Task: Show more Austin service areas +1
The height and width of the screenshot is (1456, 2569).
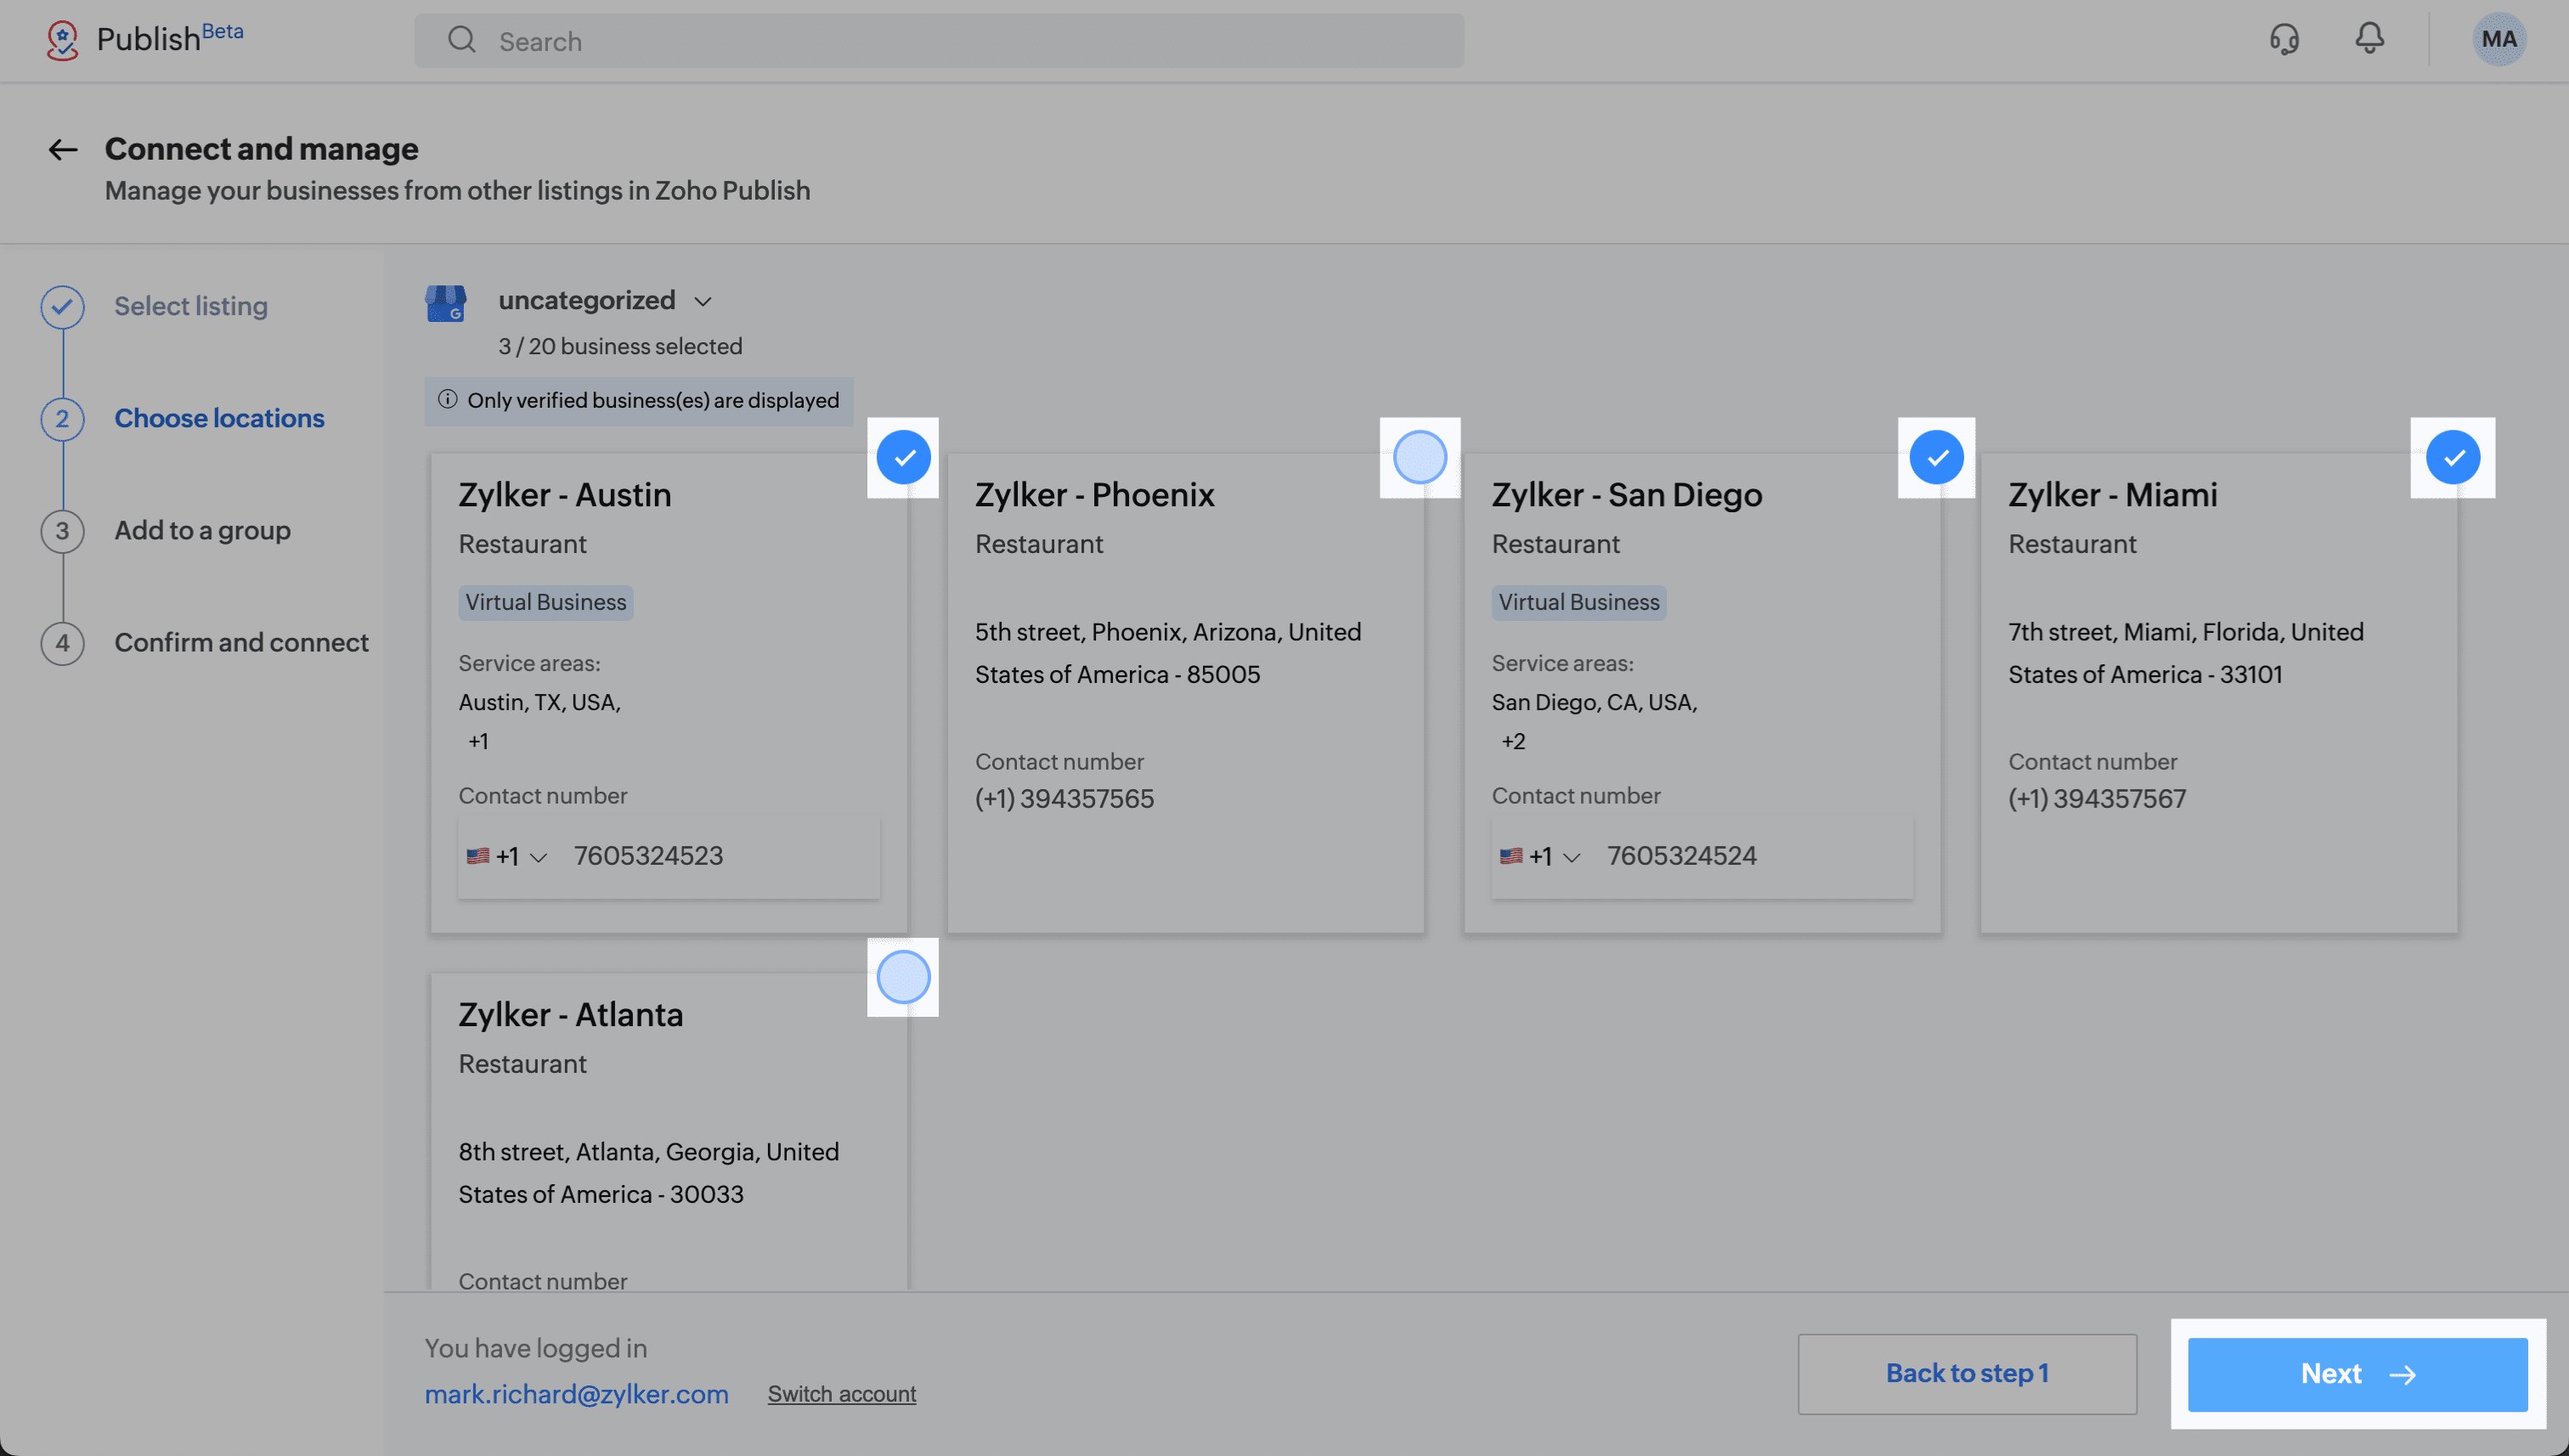Action: pos(478,741)
